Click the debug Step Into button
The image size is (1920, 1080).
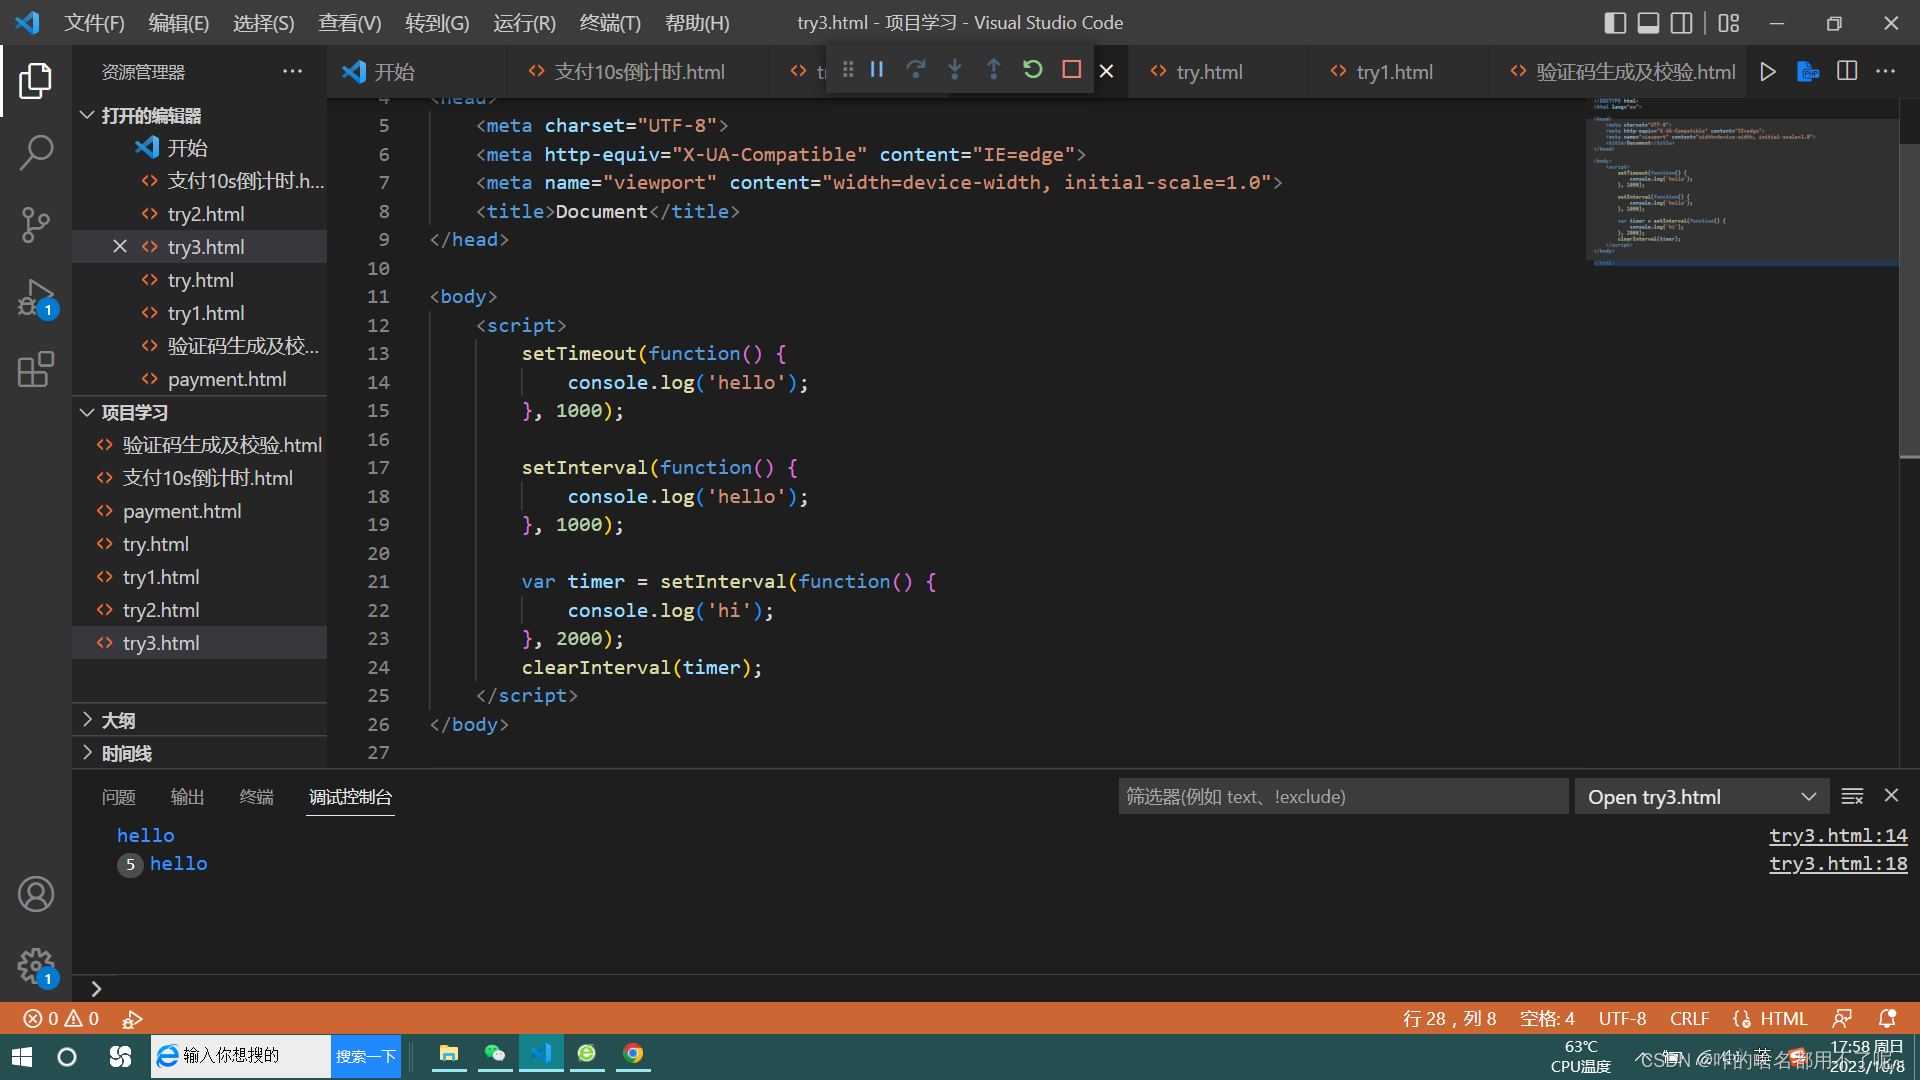click(955, 69)
